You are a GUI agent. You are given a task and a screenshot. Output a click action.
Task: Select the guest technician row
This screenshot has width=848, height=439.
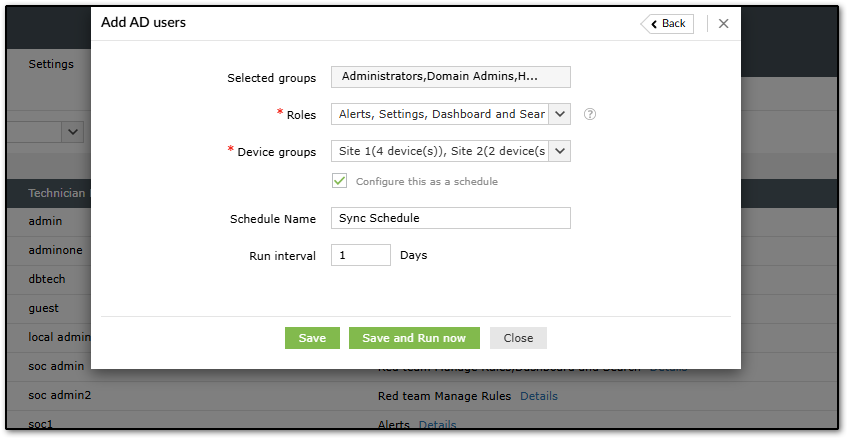[44, 308]
